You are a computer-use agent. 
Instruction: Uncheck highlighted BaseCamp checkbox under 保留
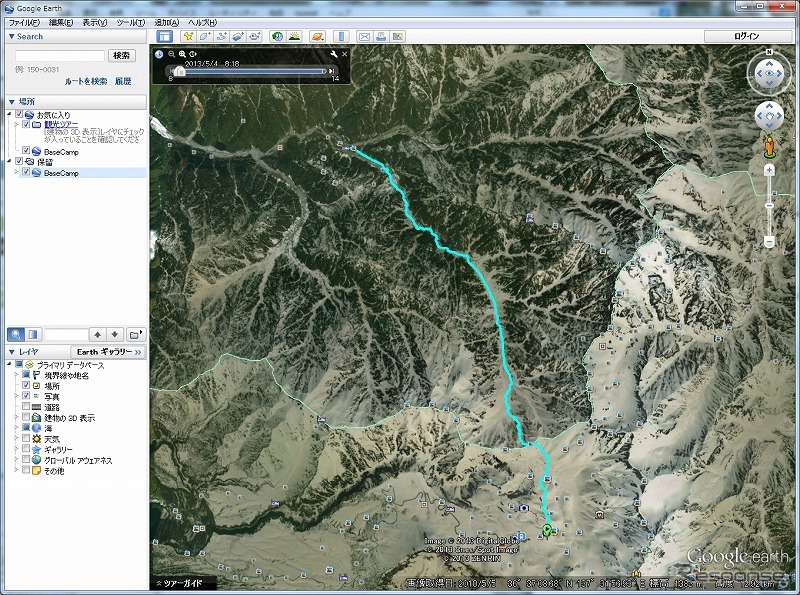(x=27, y=172)
